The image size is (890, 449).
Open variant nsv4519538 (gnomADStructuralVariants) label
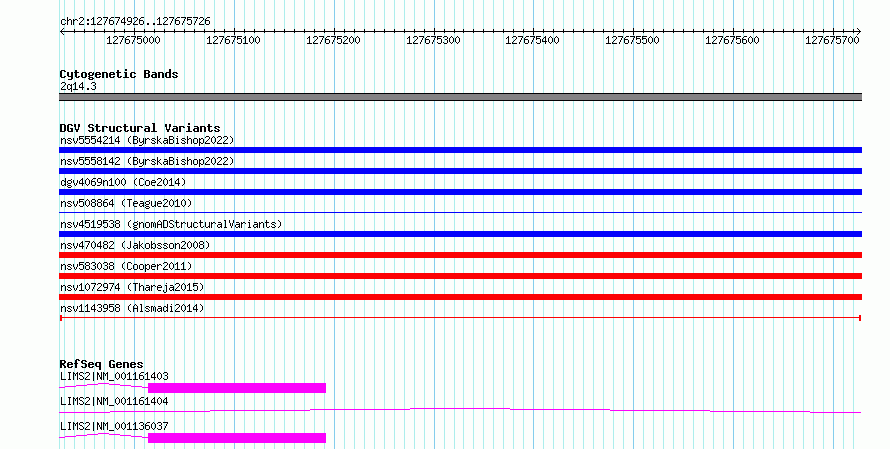[x=171, y=224]
